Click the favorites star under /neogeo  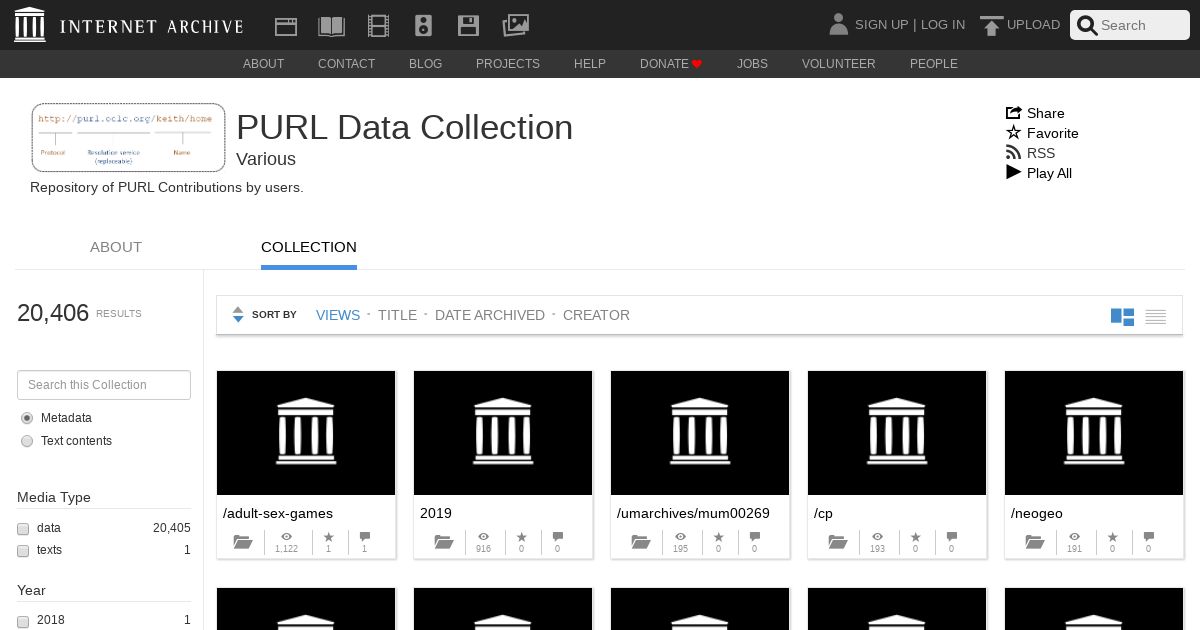(1112, 537)
